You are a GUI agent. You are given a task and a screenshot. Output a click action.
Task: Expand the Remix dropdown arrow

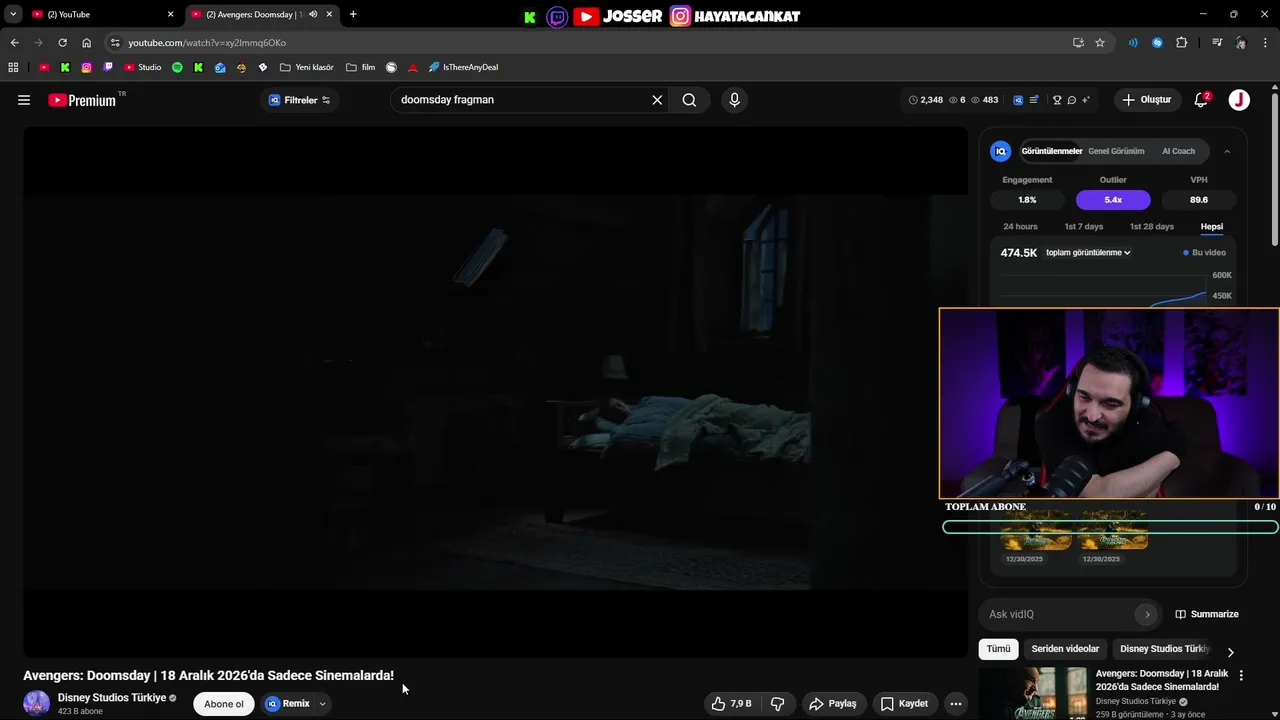tap(322, 704)
